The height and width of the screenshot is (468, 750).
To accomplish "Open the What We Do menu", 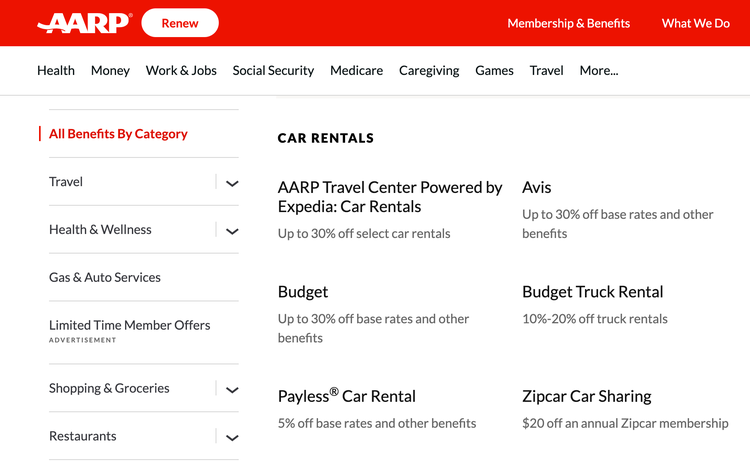I will [695, 23].
